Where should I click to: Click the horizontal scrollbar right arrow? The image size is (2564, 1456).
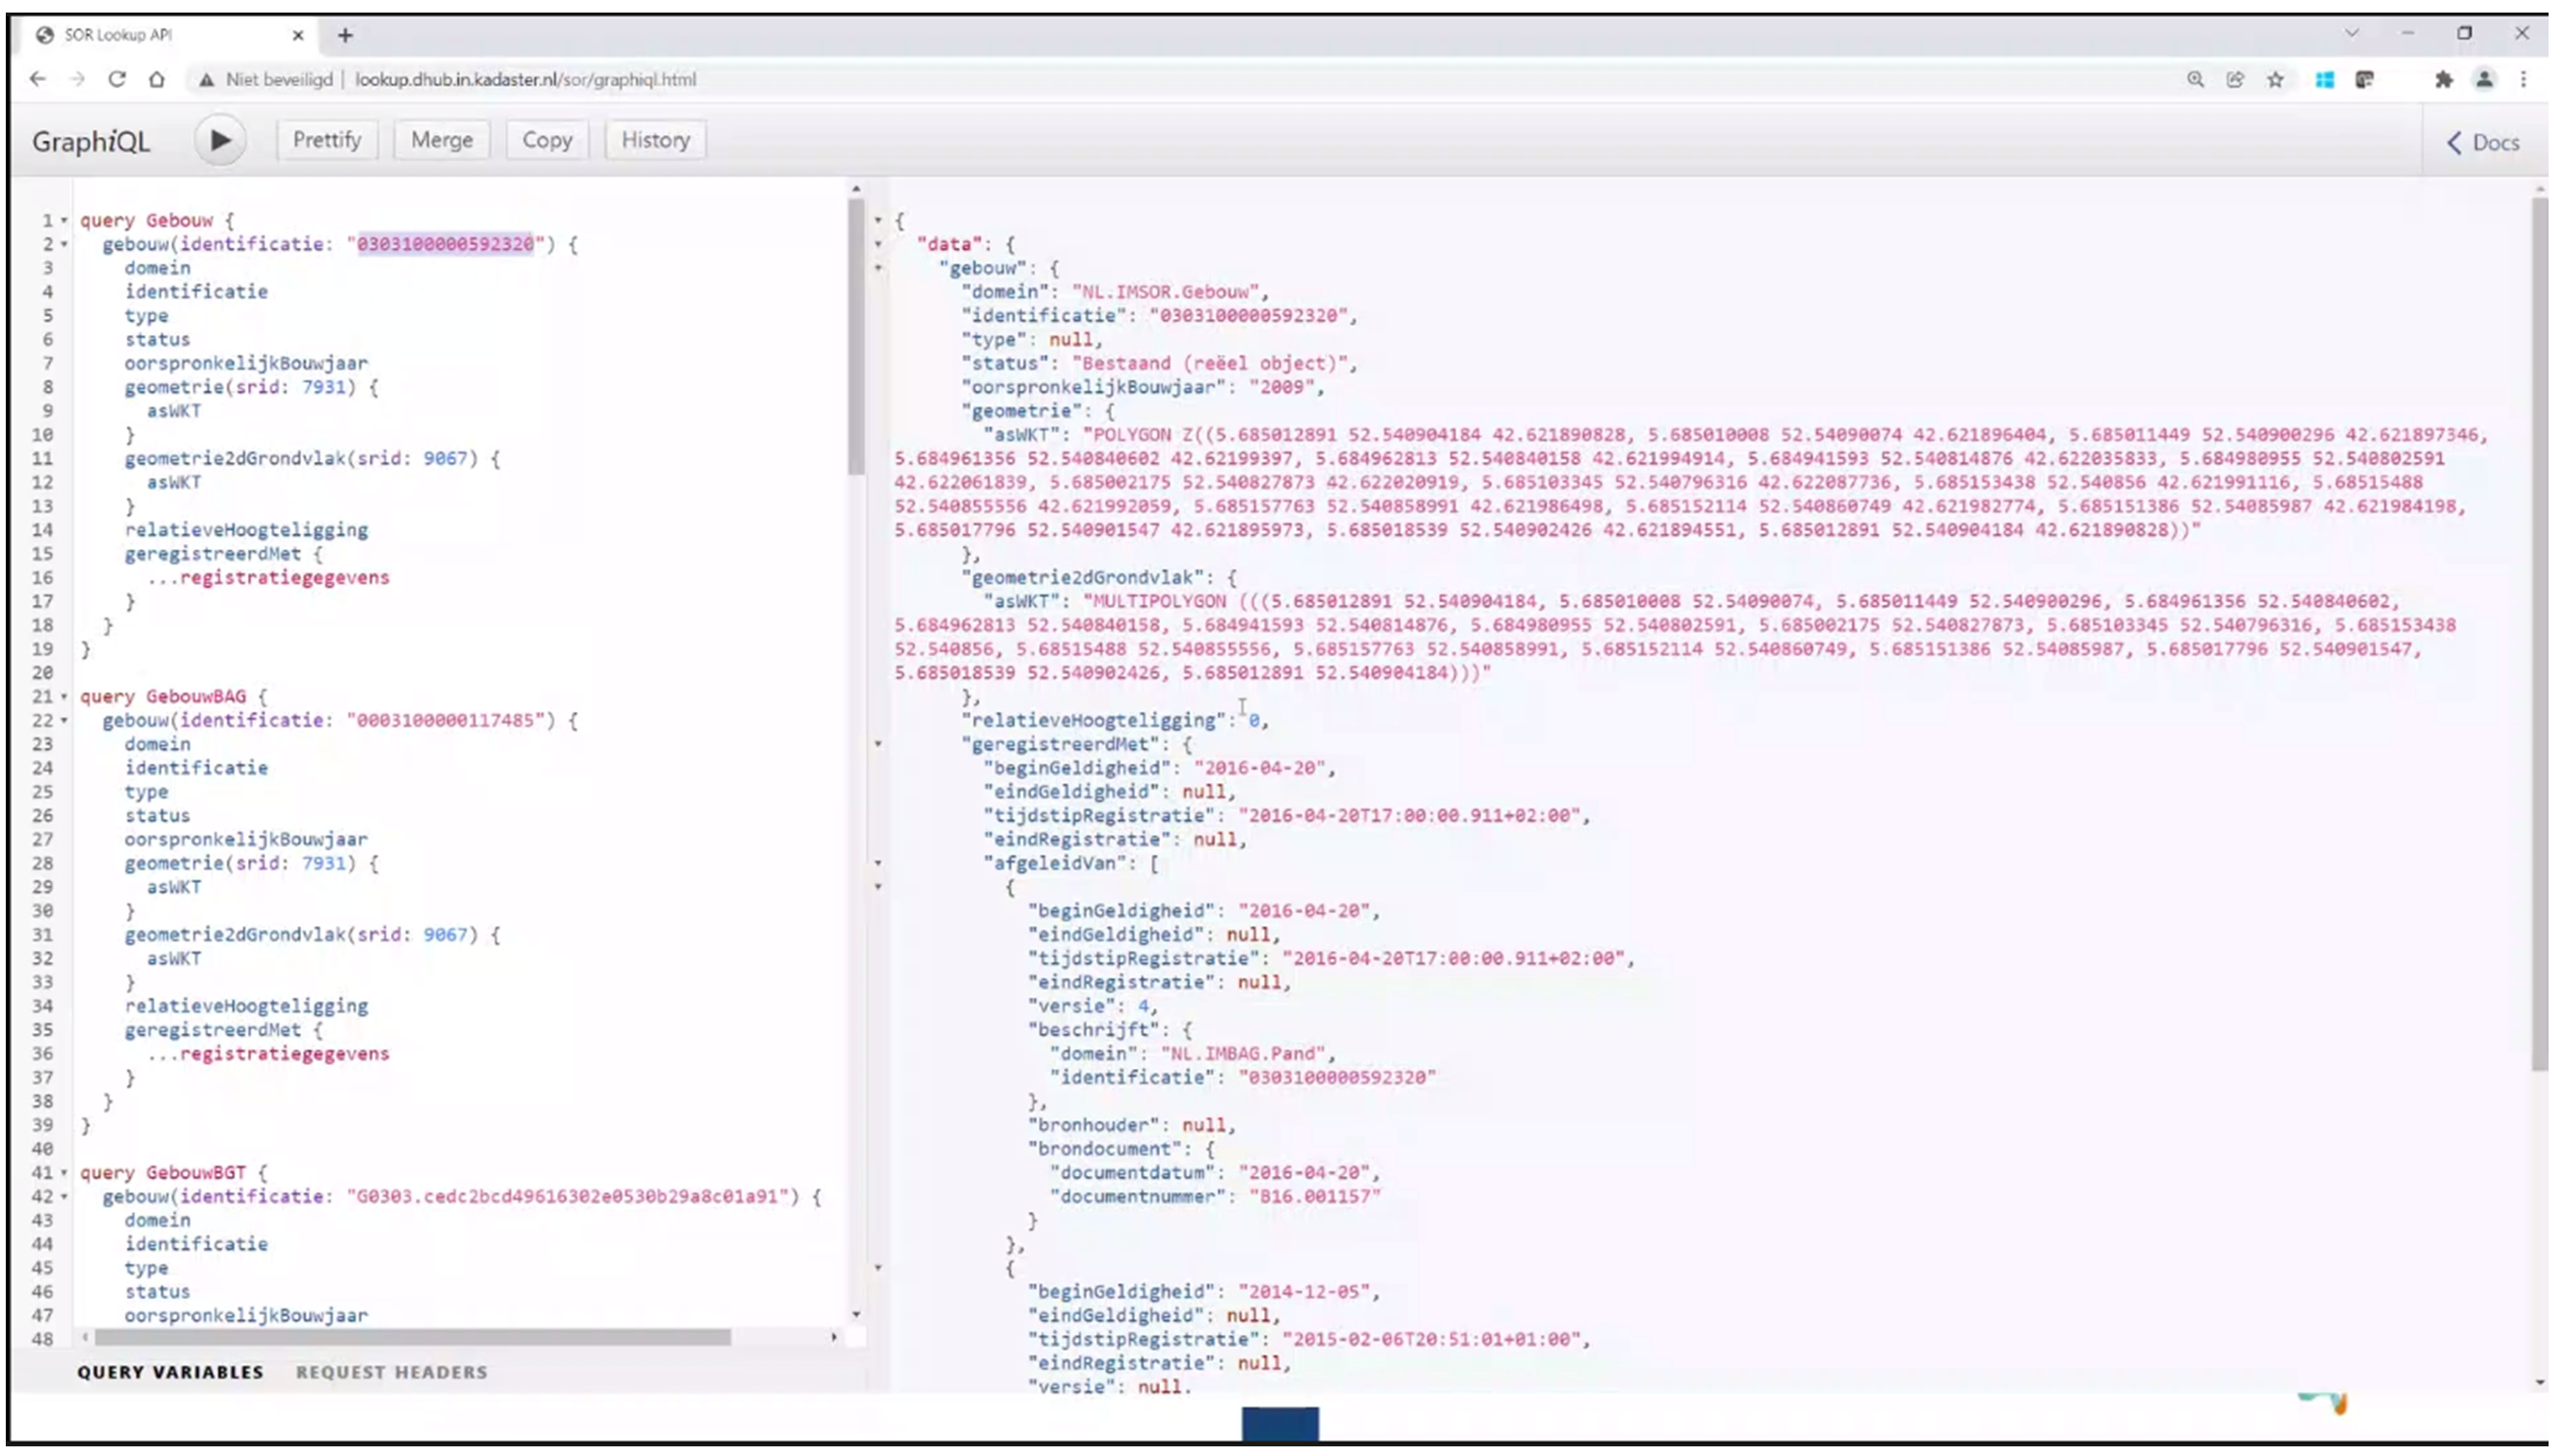(834, 1338)
